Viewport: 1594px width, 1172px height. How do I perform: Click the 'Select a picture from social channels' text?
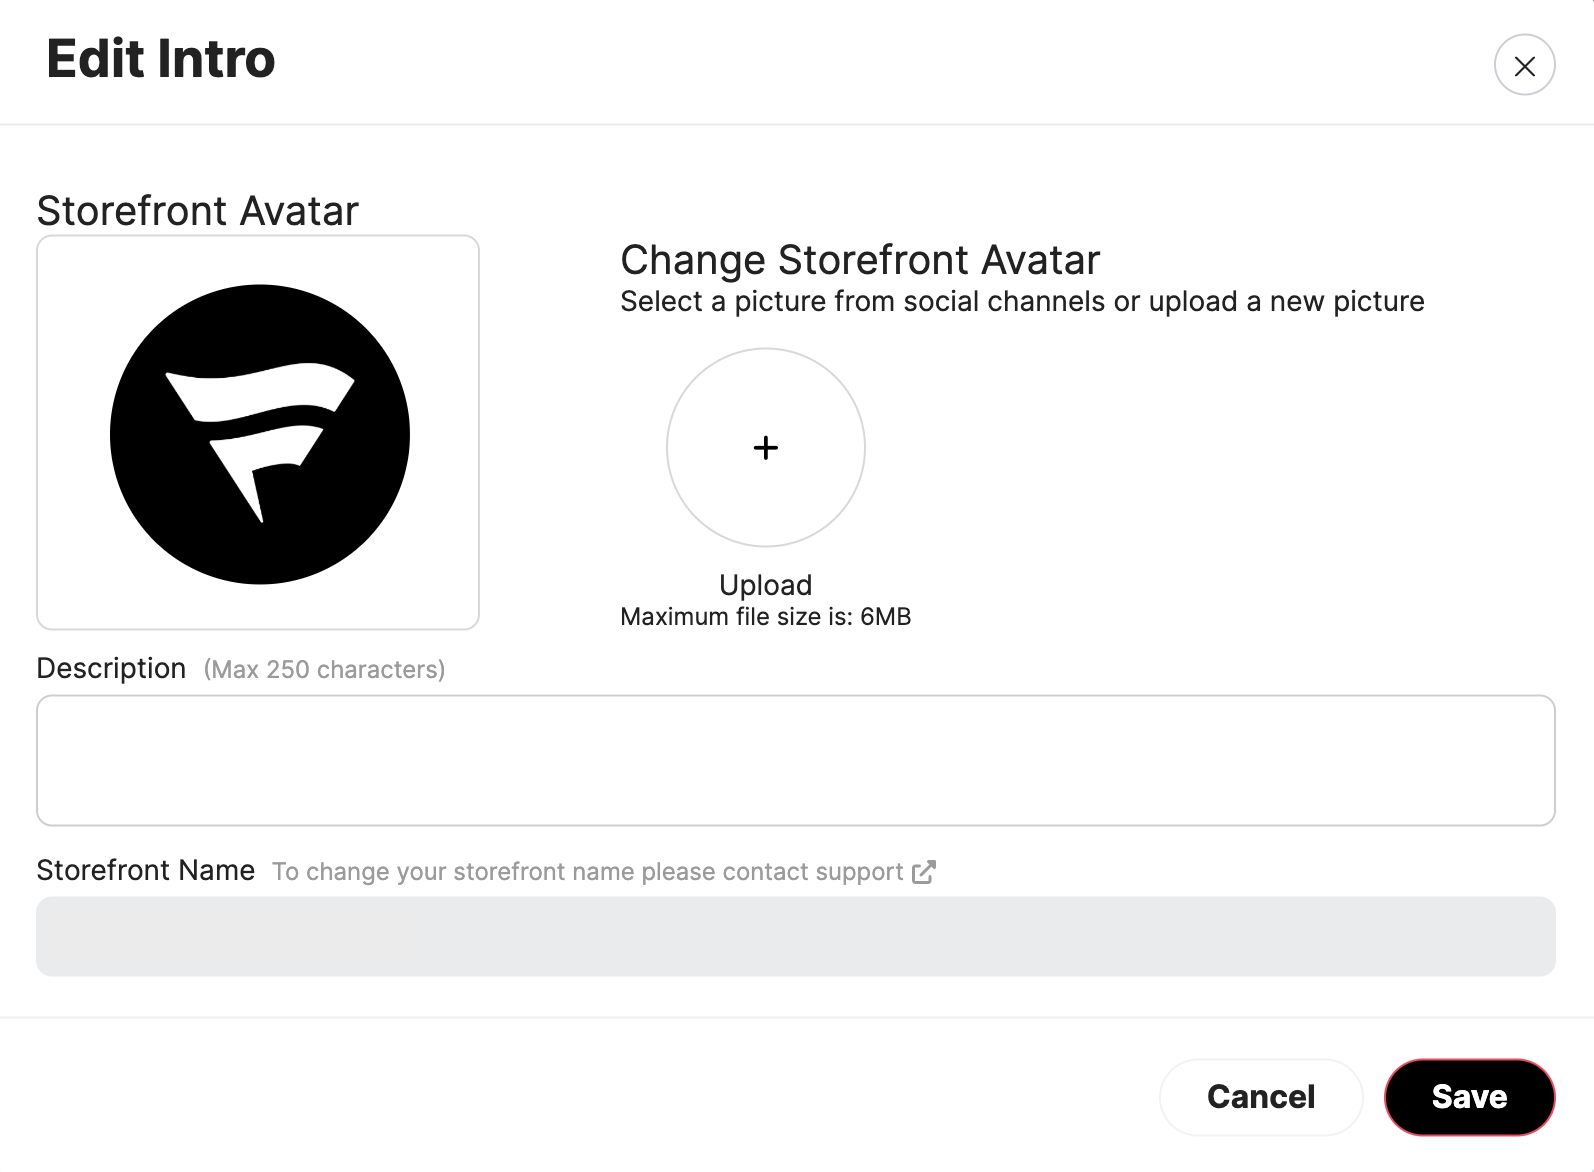[x=1021, y=302]
